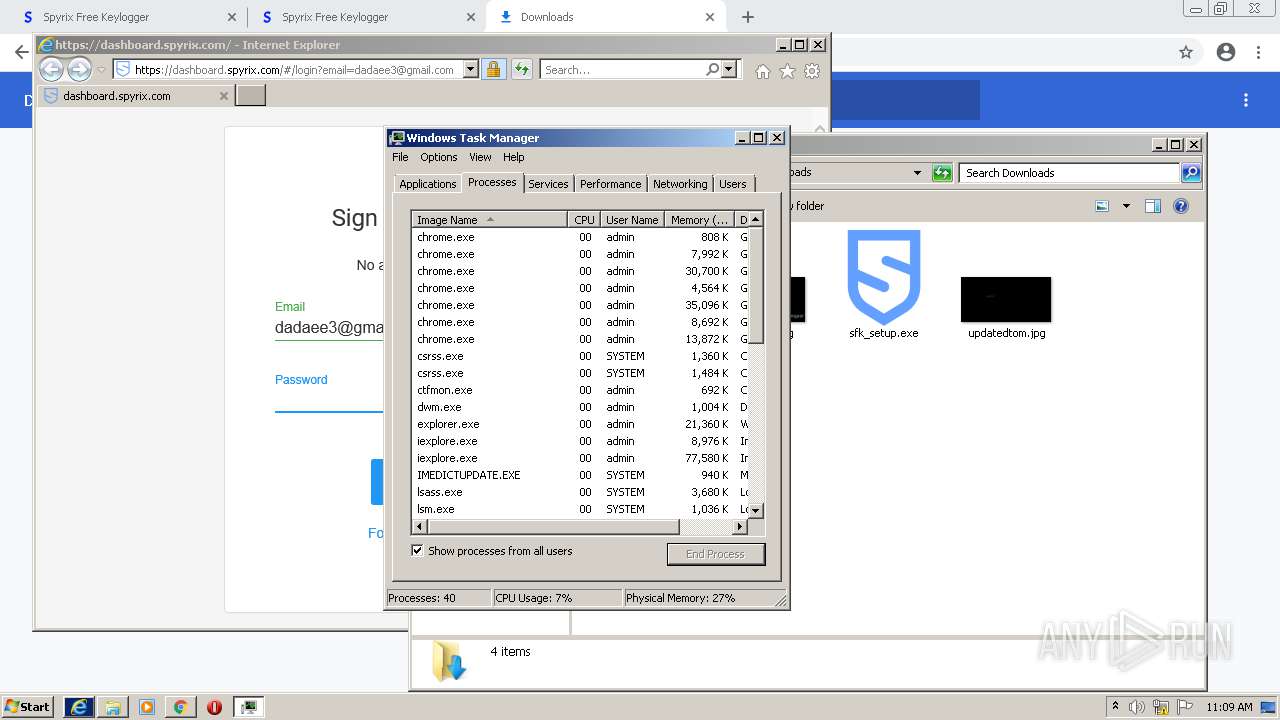Click the volume tray icon
The width and height of the screenshot is (1280, 720).
point(1137,707)
